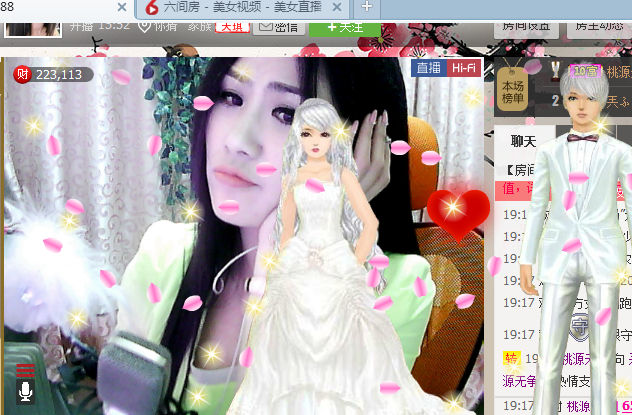632x415 pixels.
Task: Open the host avatar thumbnail
Action: click(x=33, y=29)
